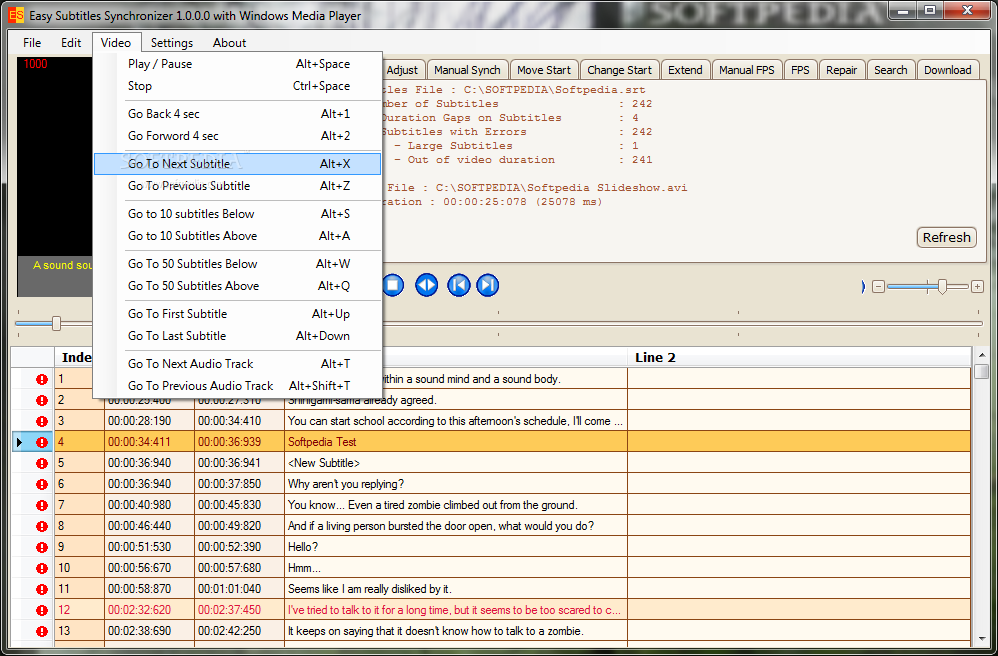This screenshot has width=998, height=656.
Task: Click the Line 2 column header
Action: [799, 358]
